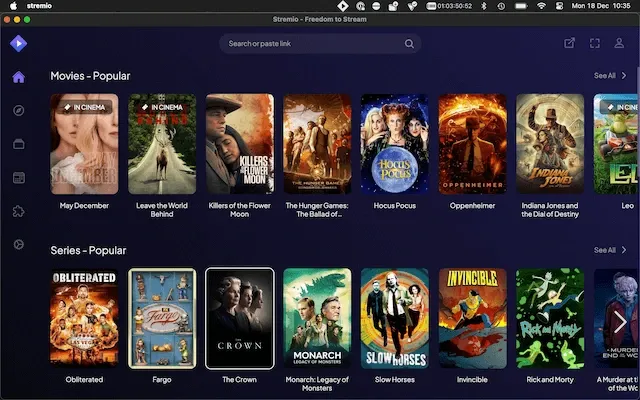
Task: Open Invincible series poster
Action: pyautogui.click(x=472, y=318)
